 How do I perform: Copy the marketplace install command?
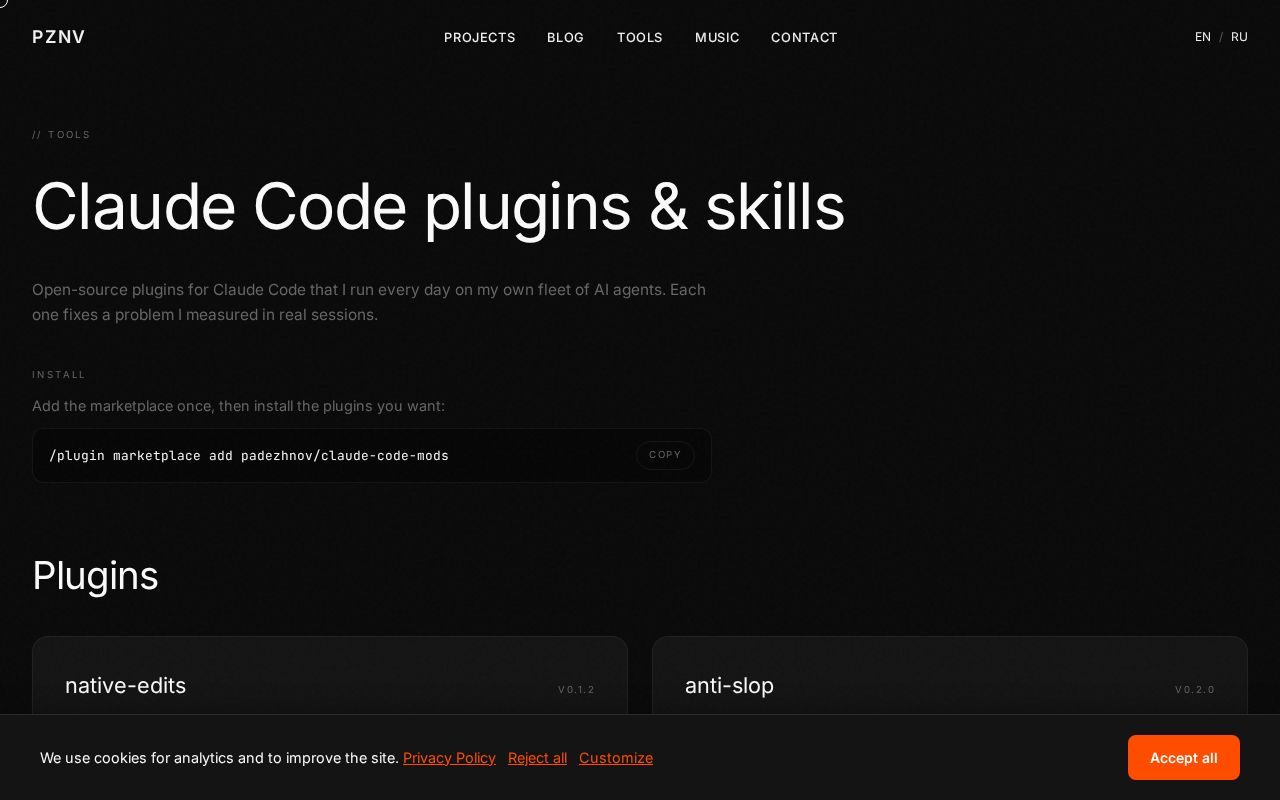665,455
